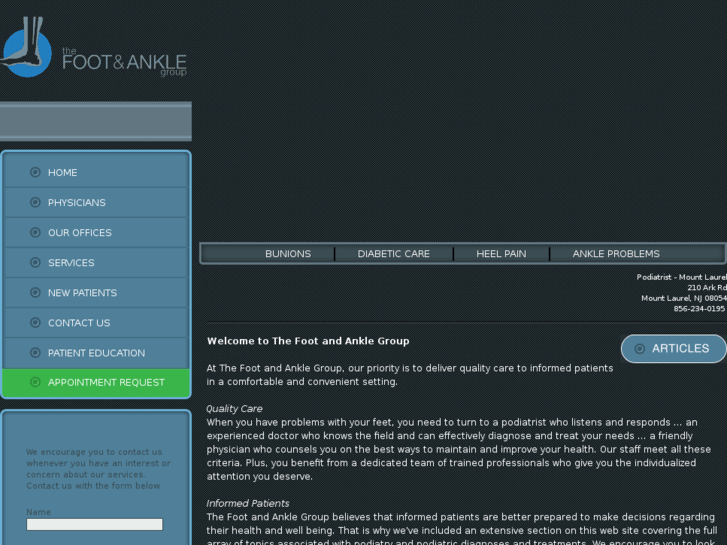Click the phone number 856-234-0195

pyautogui.click(x=699, y=308)
